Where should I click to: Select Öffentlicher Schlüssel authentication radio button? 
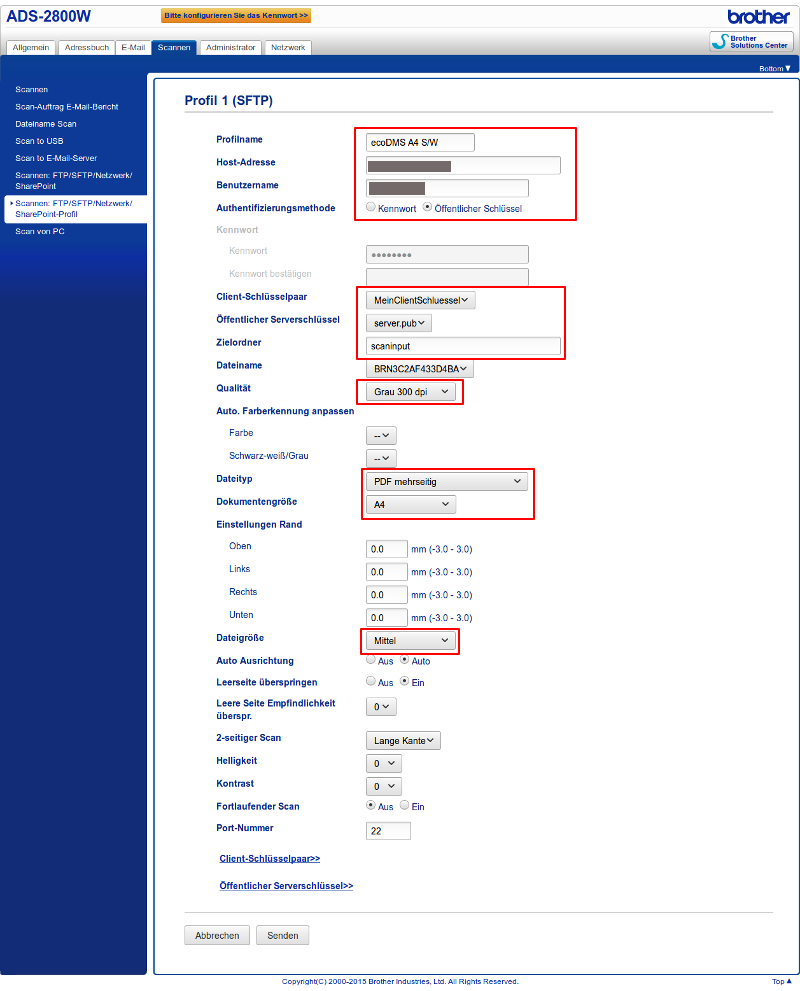click(427, 207)
